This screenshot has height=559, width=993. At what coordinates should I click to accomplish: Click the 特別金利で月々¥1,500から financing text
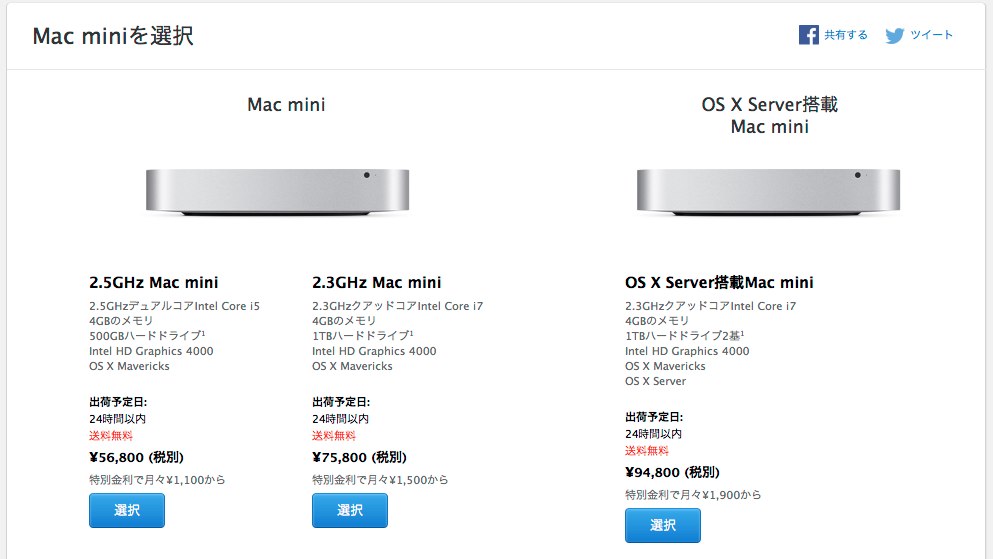(x=380, y=480)
